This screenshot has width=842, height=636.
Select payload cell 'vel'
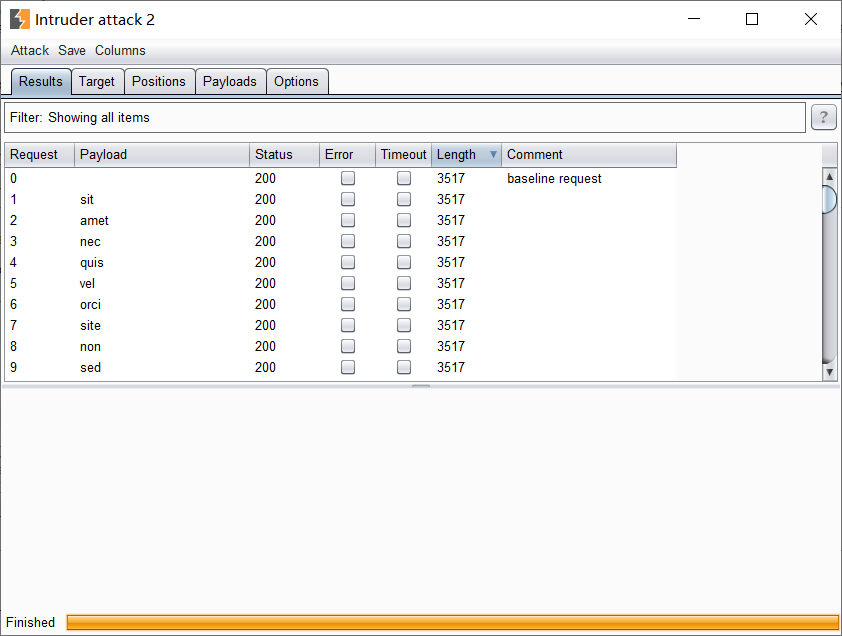click(x=162, y=283)
